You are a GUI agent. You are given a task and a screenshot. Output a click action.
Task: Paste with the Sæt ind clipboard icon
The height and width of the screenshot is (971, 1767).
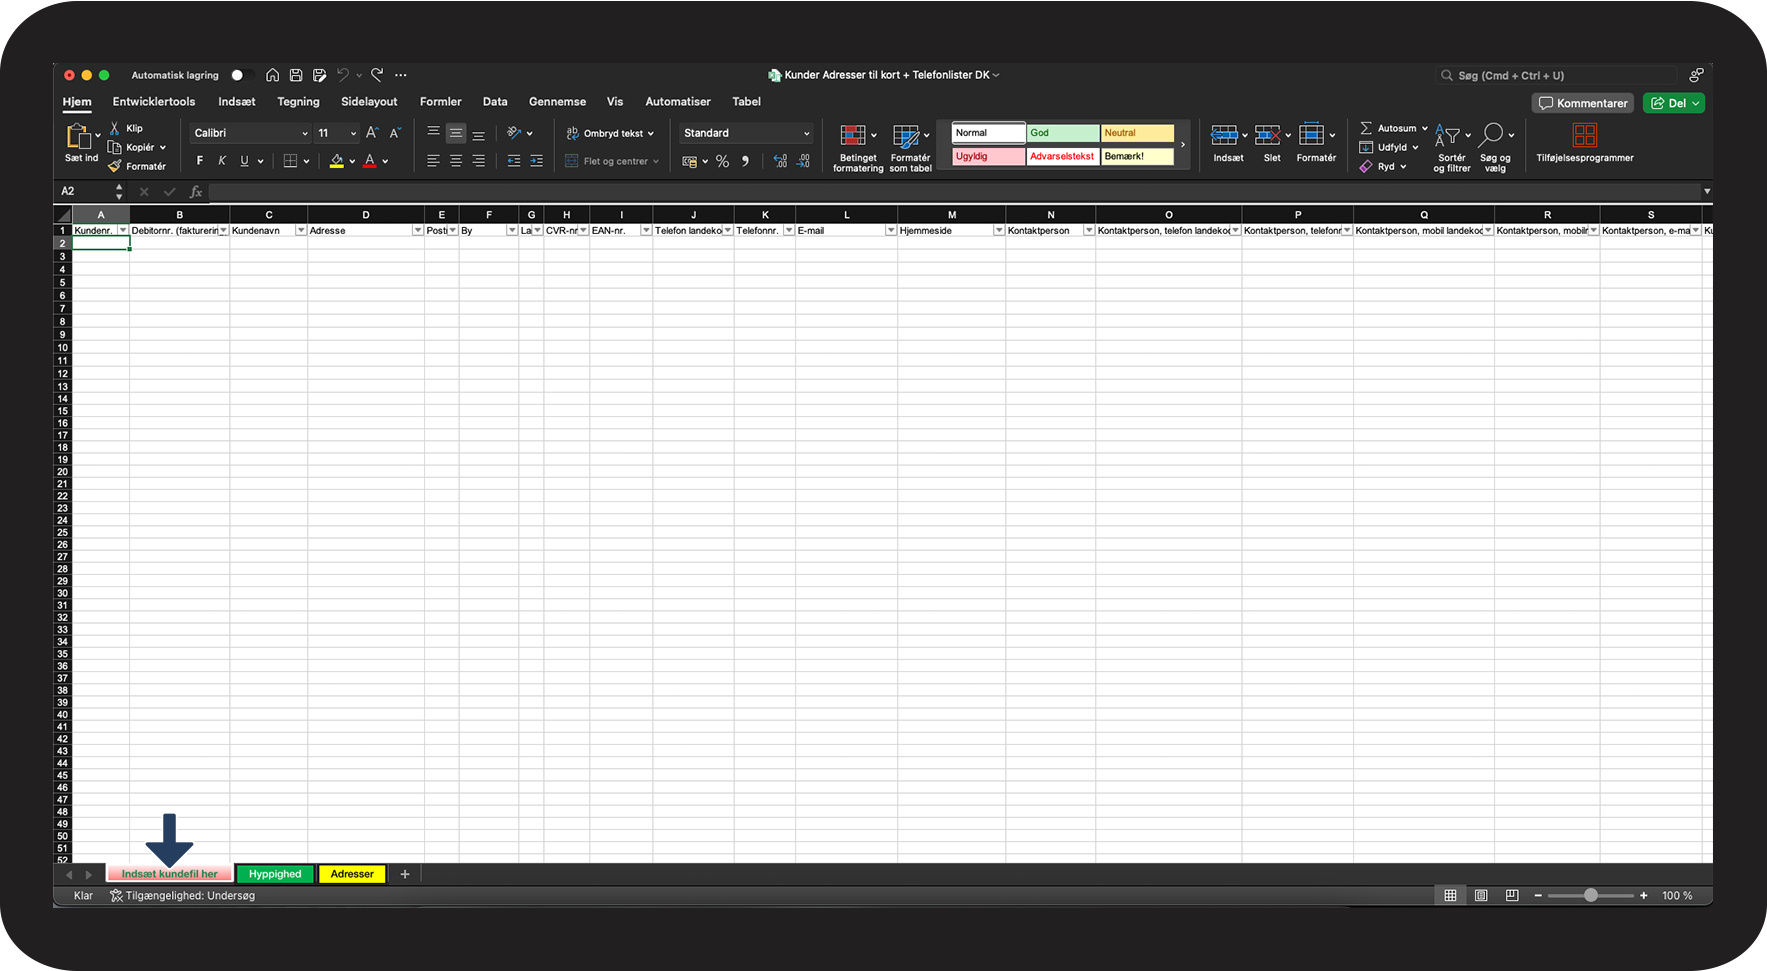[78, 136]
